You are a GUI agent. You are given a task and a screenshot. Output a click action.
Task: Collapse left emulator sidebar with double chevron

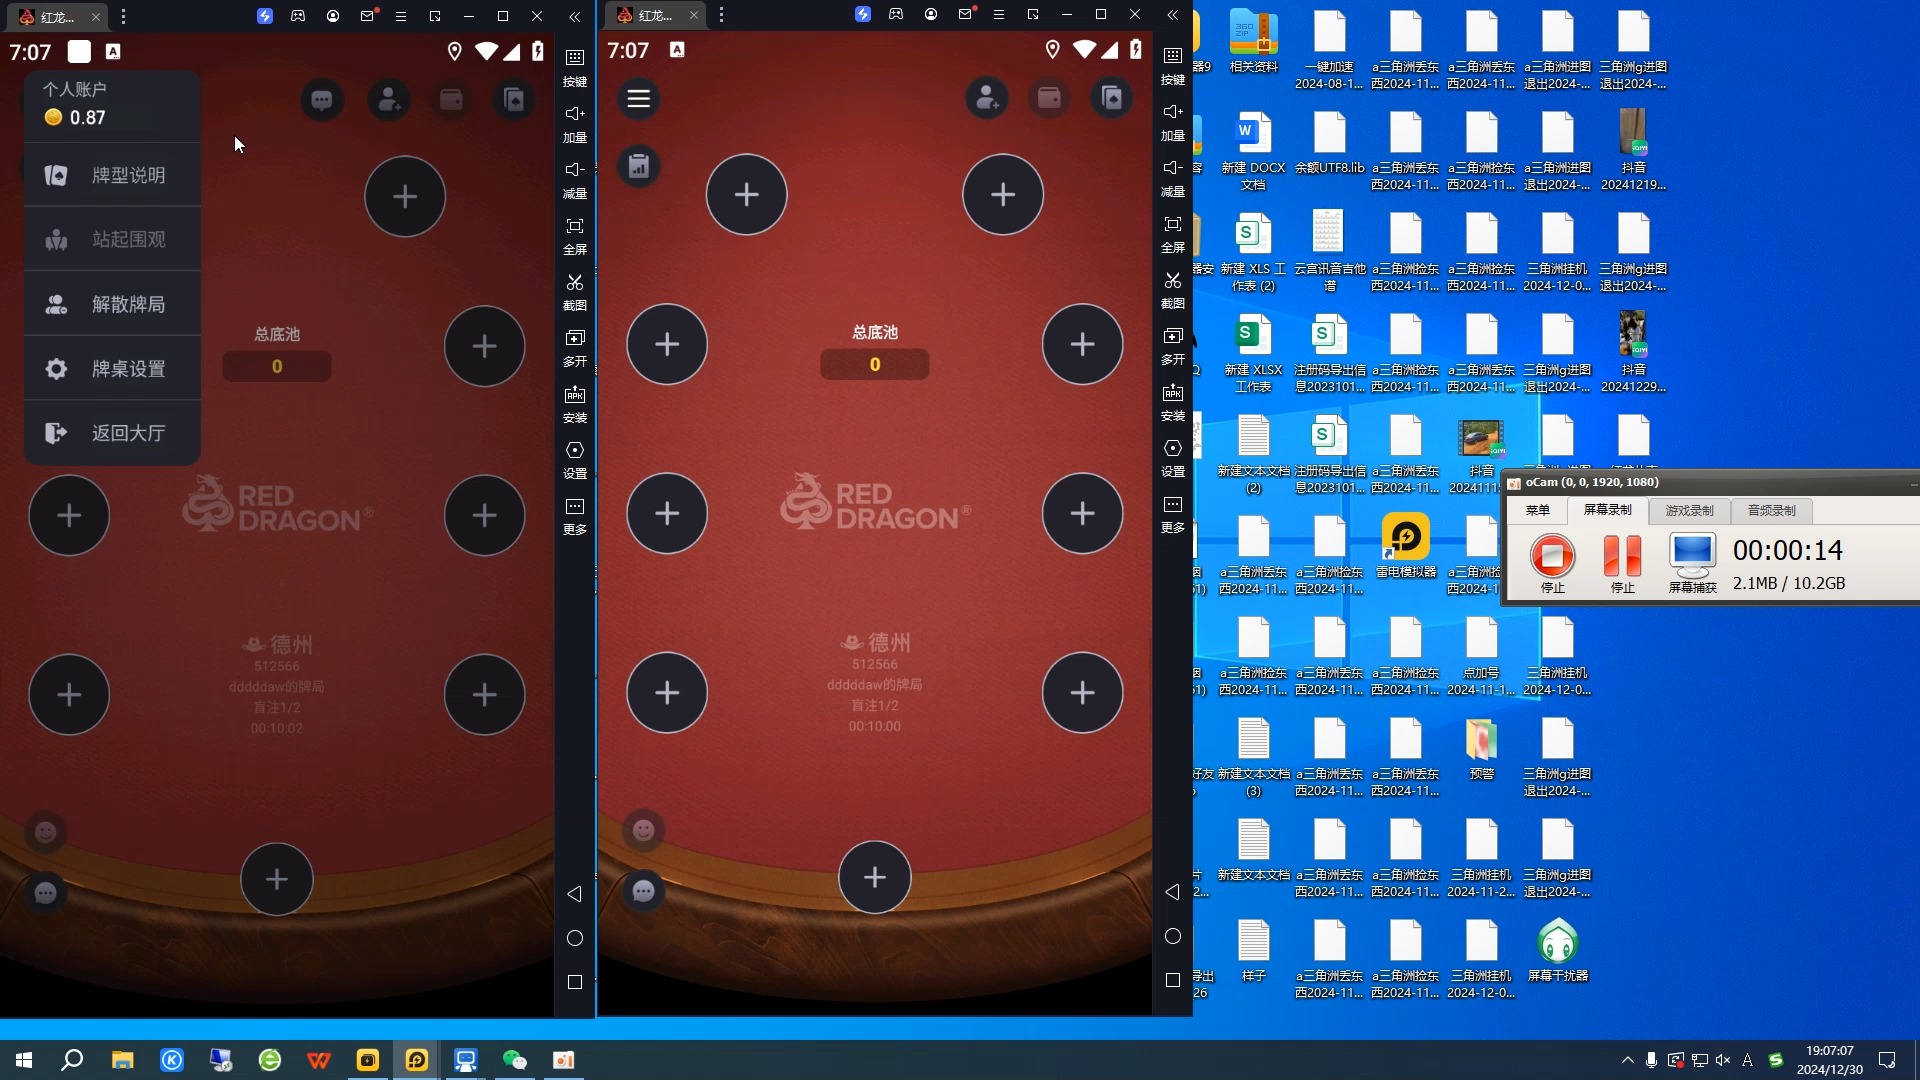tap(574, 16)
